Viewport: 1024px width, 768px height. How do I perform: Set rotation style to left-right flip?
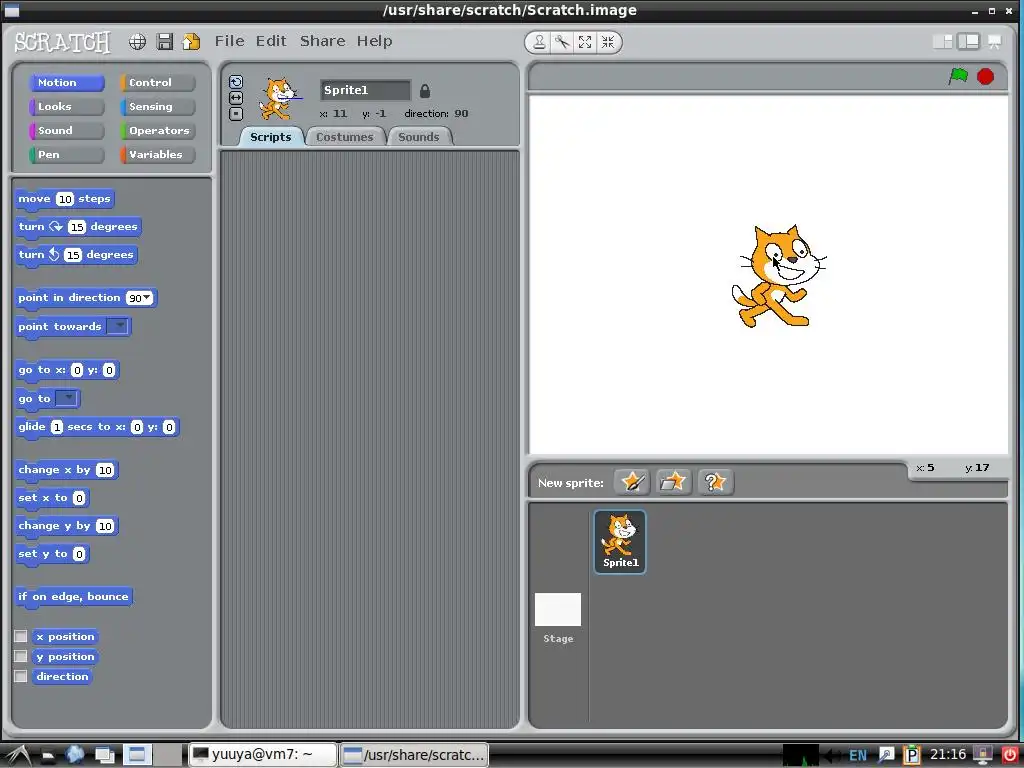click(236, 97)
